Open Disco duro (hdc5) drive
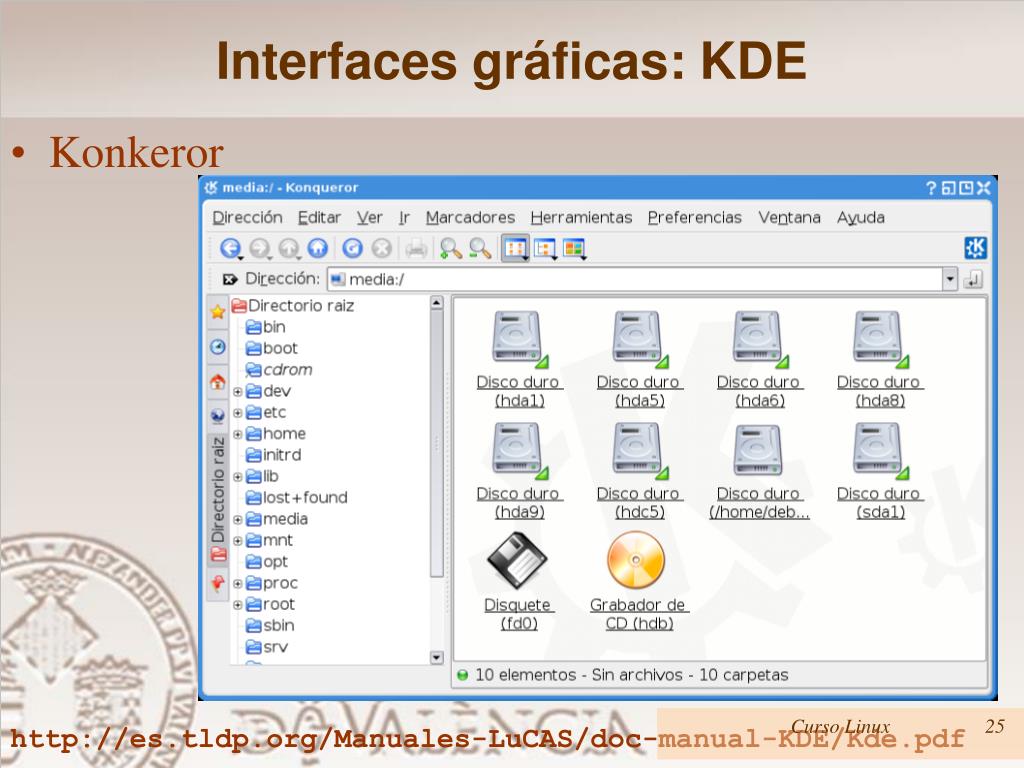The image size is (1024, 768). [639, 471]
